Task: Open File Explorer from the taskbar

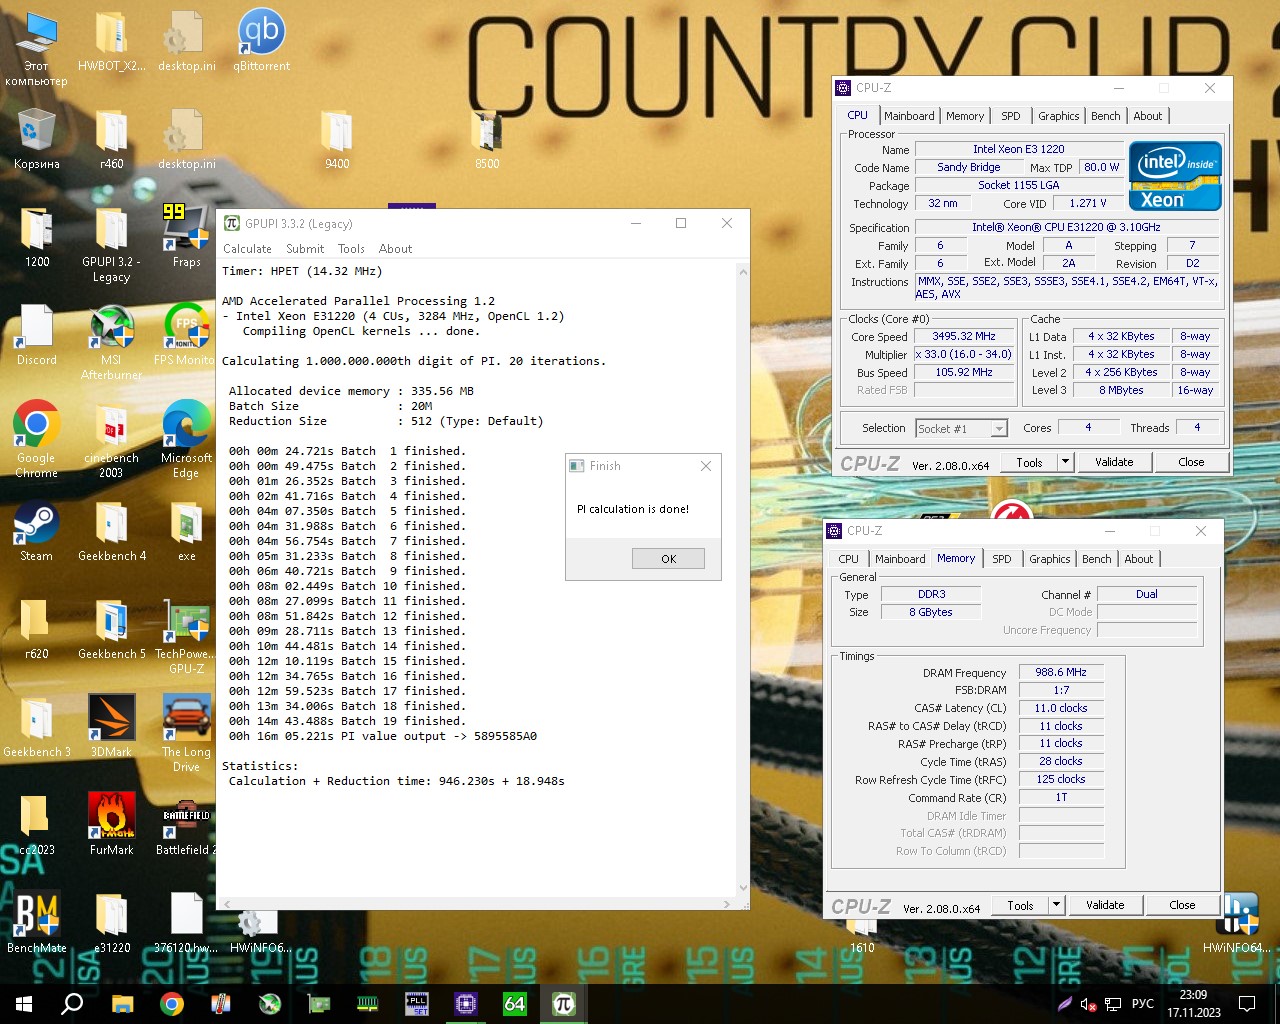Action: pyautogui.click(x=123, y=1003)
